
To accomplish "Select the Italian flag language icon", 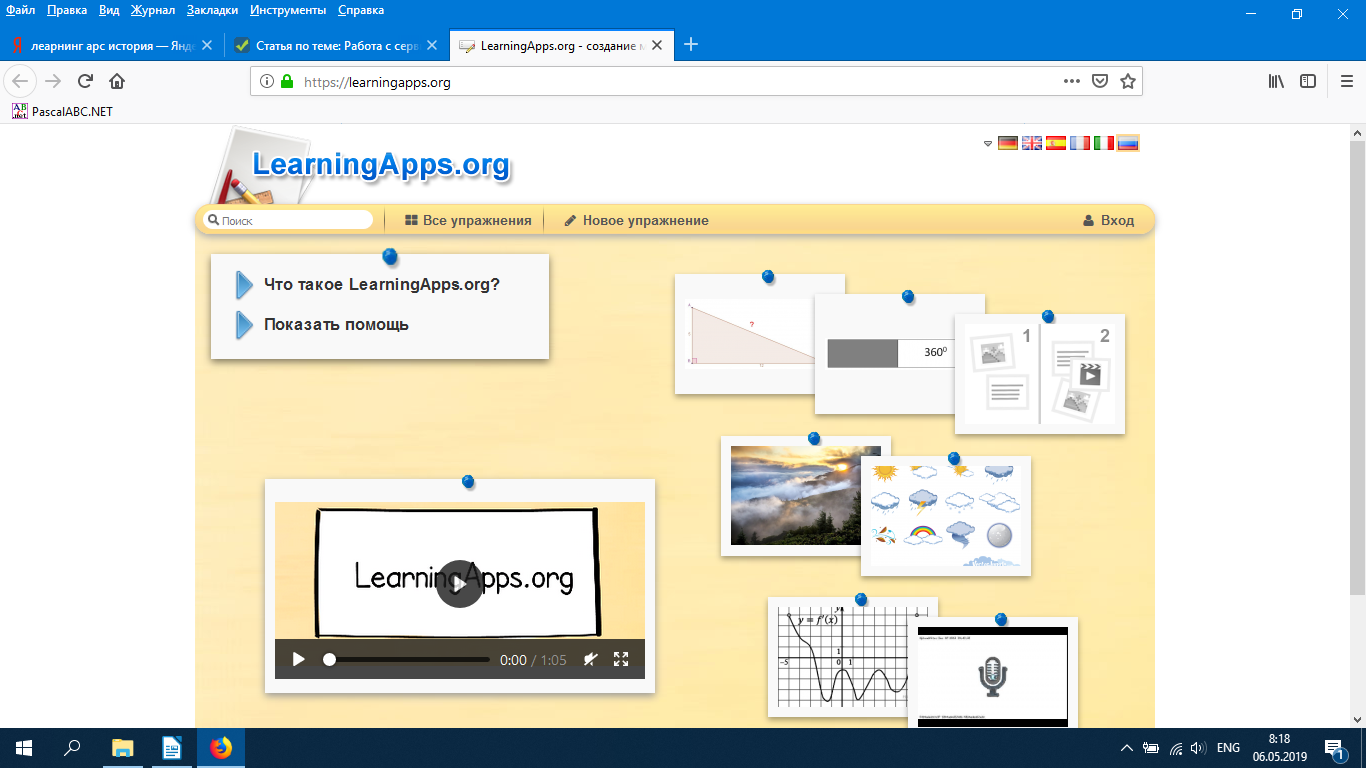I will pos(1104,143).
